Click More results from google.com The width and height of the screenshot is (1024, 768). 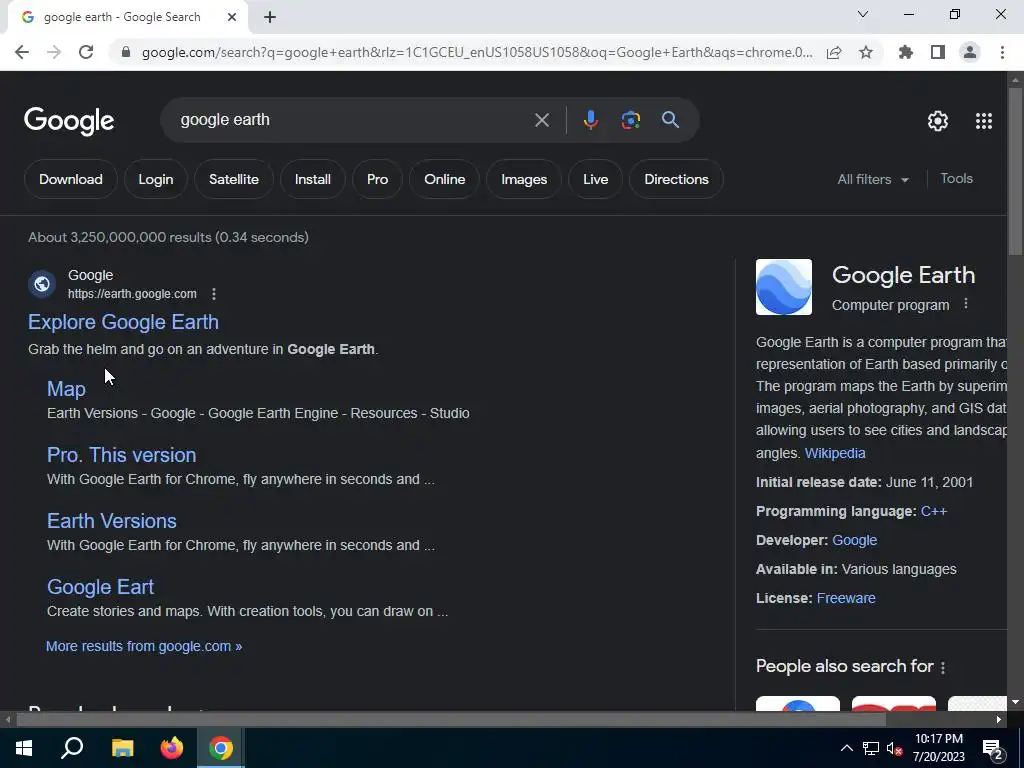[144, 646]
